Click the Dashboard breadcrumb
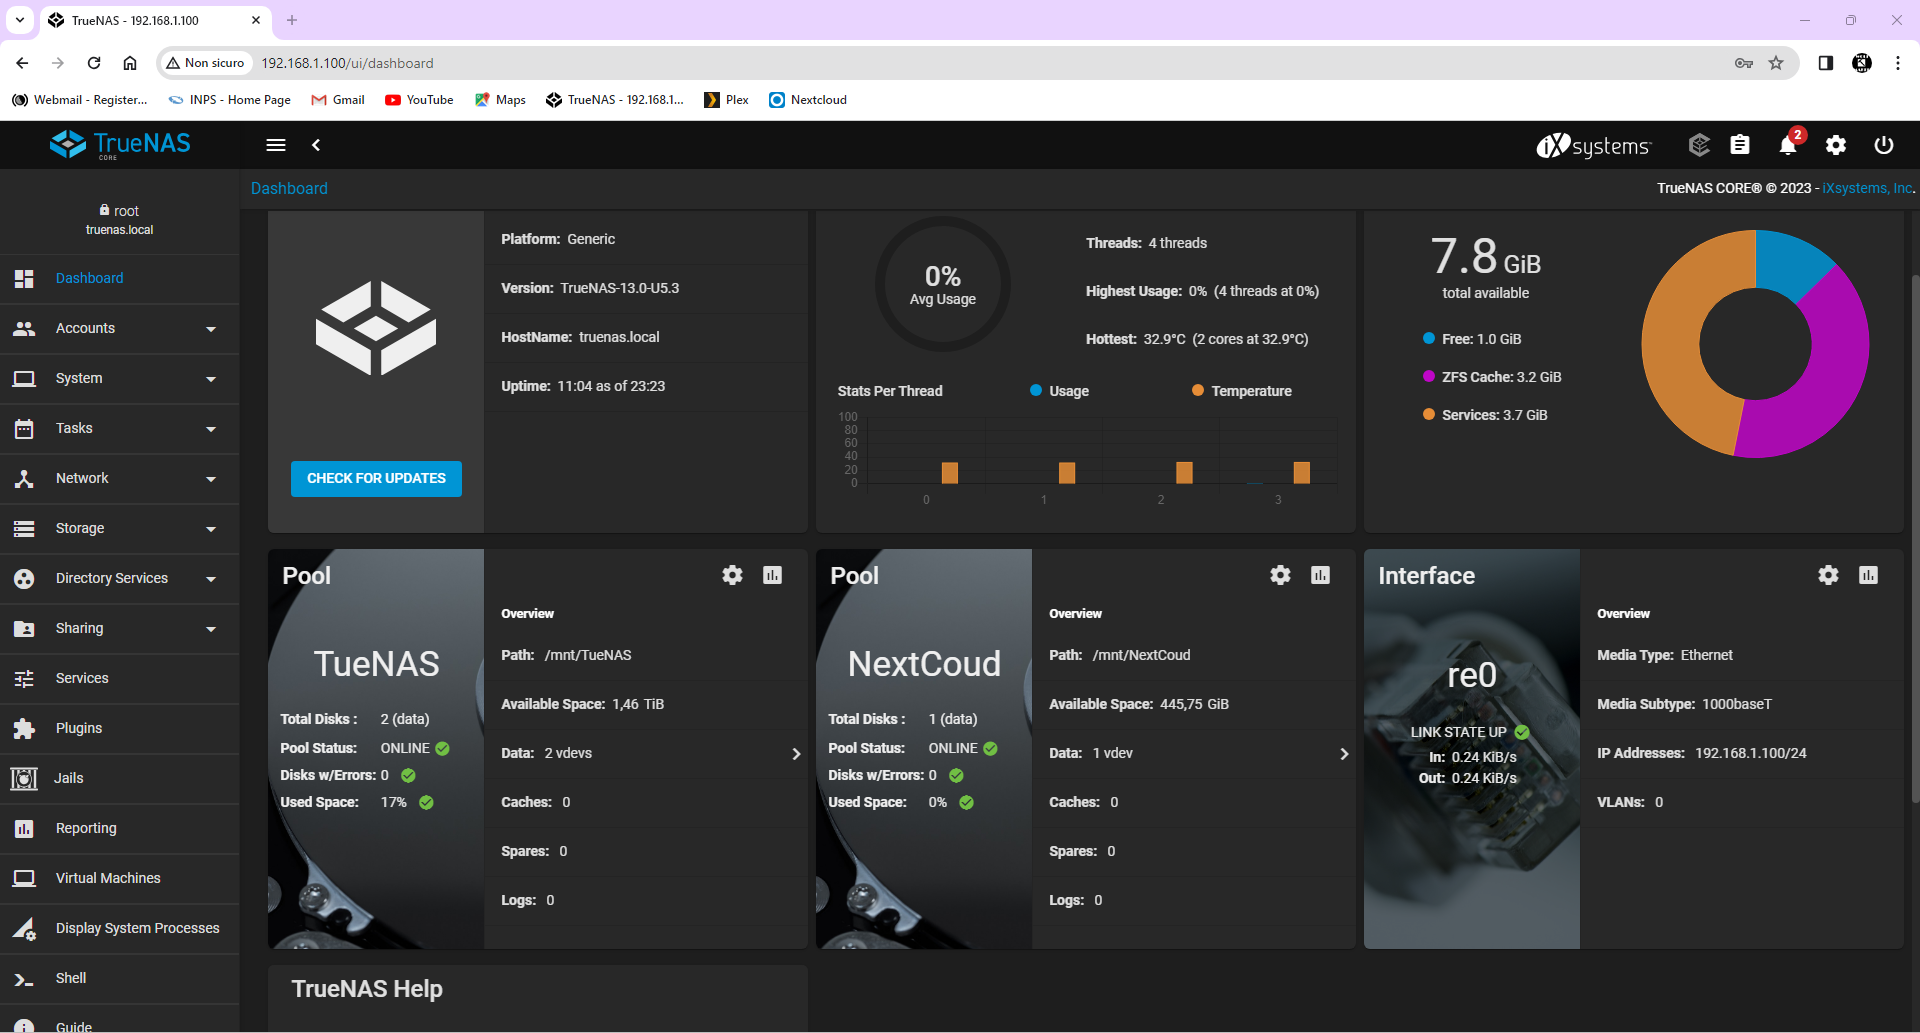Screen dimensions: 1920x1033 click(289, 188)
